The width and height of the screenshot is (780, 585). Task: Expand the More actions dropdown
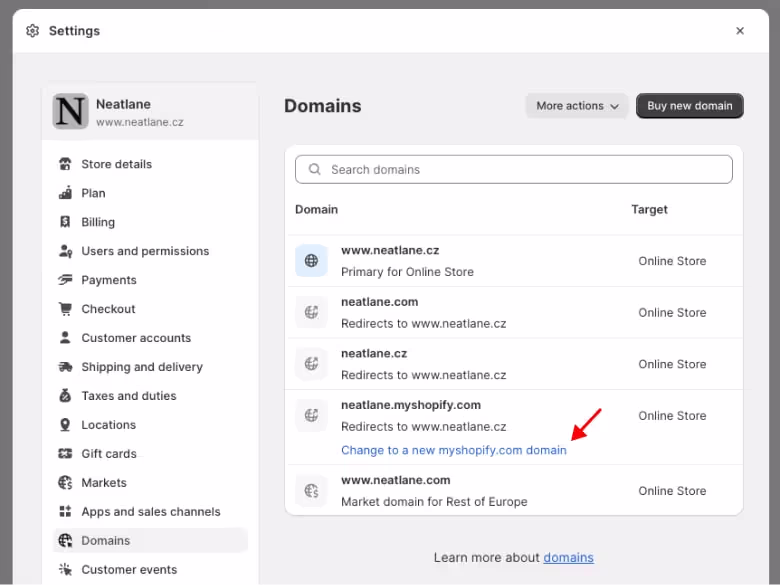[577, 106]
